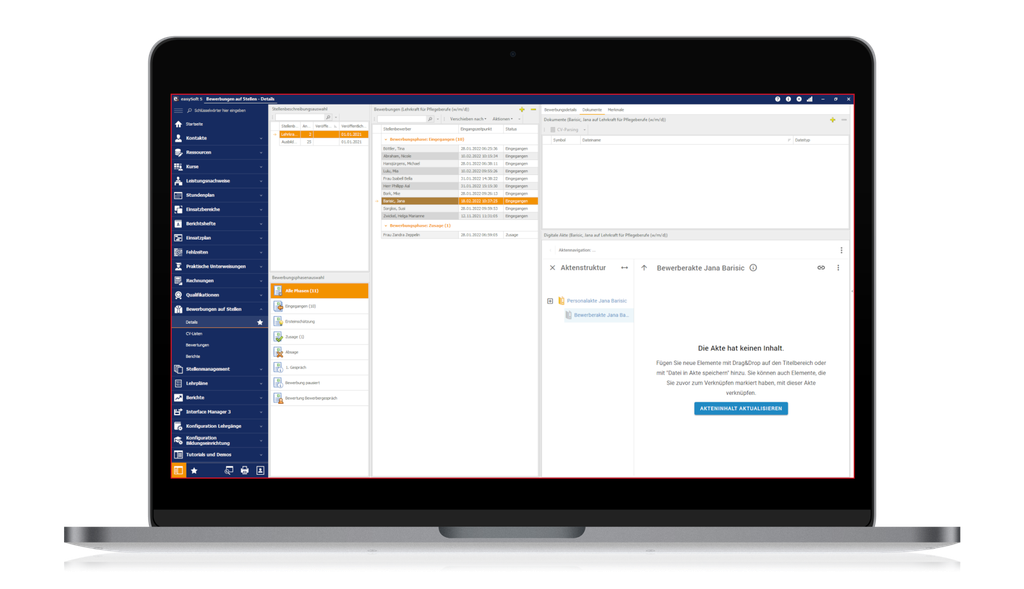The height and width of the screenshot is (589, 1024).
Task: Click the Berichtshefte sidebar icon
Action: pos(178,224)
